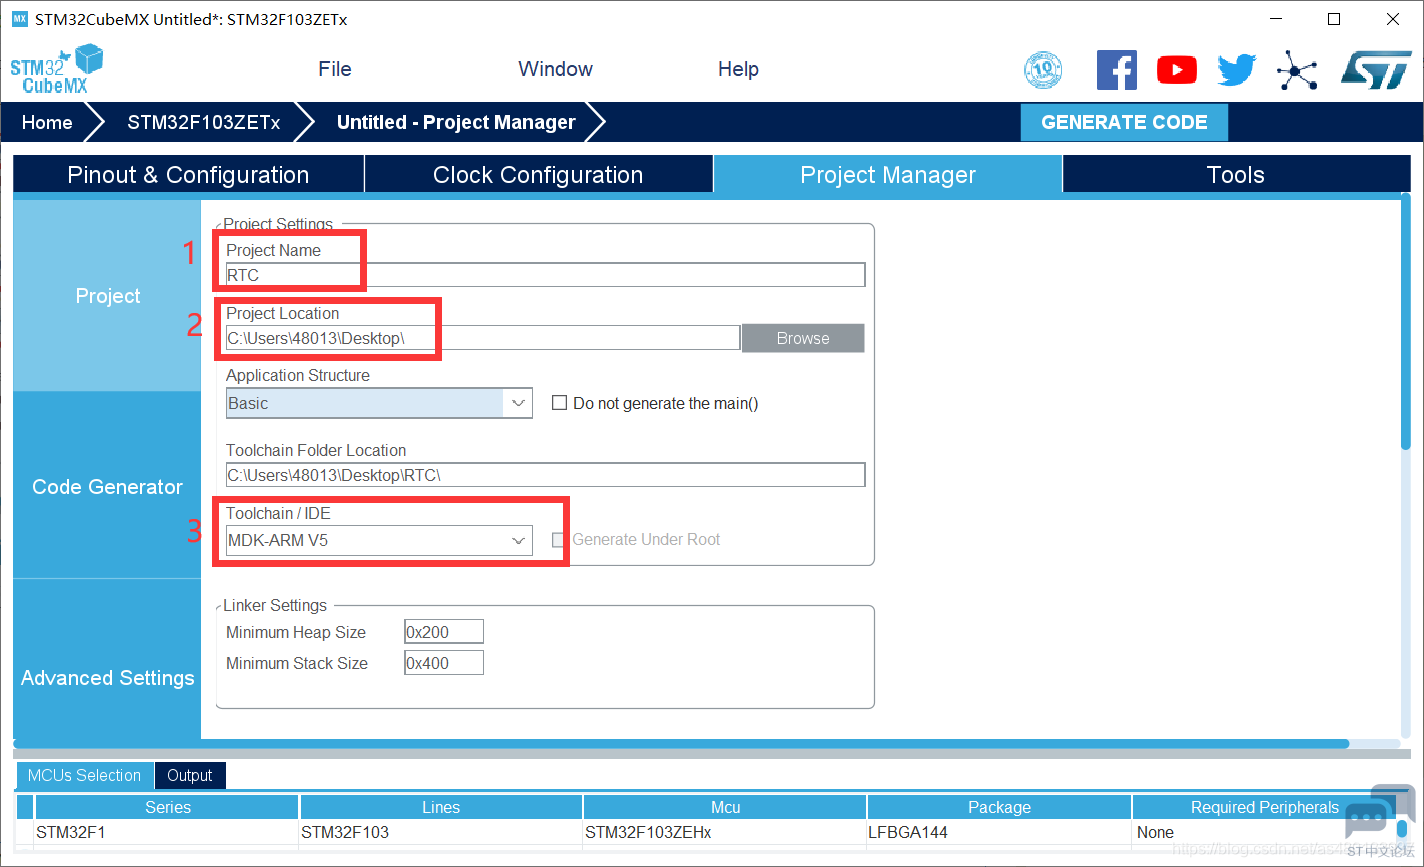Open the Code Generator section
Viewport: 1424px width, 867px height.
pyautogui.click(x=107, y=487)
